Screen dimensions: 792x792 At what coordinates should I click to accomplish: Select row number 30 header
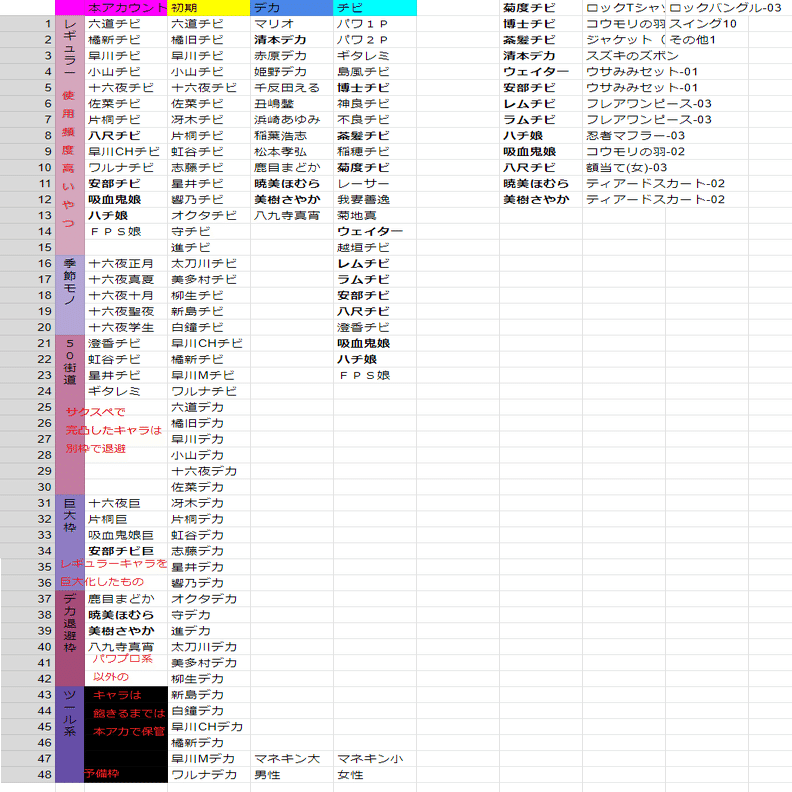pyautogui.click(x=27, y=487)
